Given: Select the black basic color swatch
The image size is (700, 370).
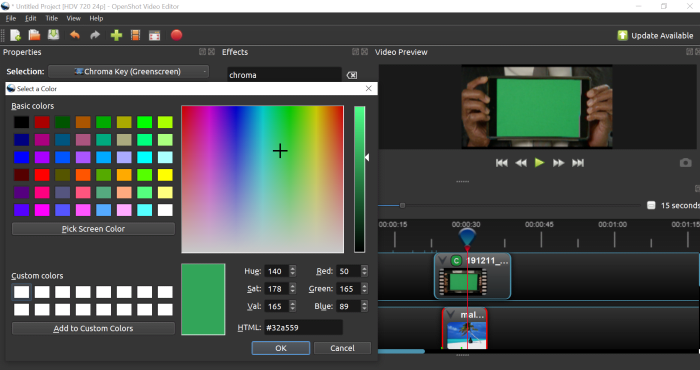Looking at the screenshot, I should click(x=21, y=122).
